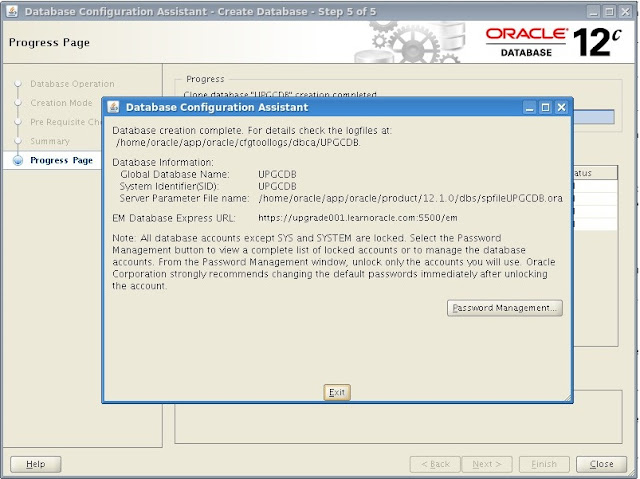
Task: Click the Progress Page bullet icon in sidebar
Action: click(x=18, y=160)
